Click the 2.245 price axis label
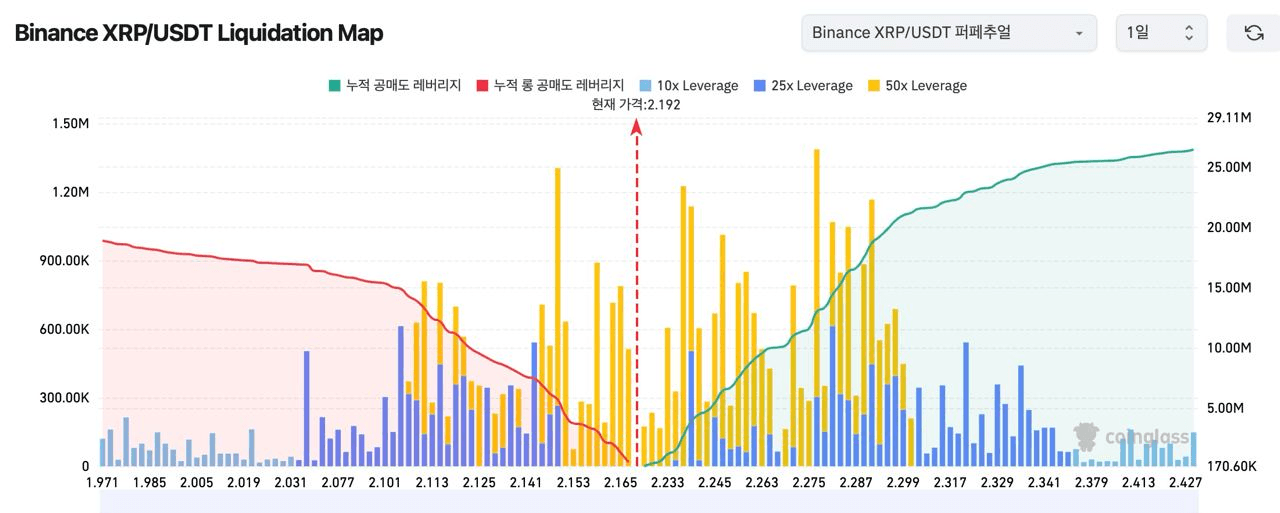Viewport: 1280px width, 513px height. [x=715, y=483]
